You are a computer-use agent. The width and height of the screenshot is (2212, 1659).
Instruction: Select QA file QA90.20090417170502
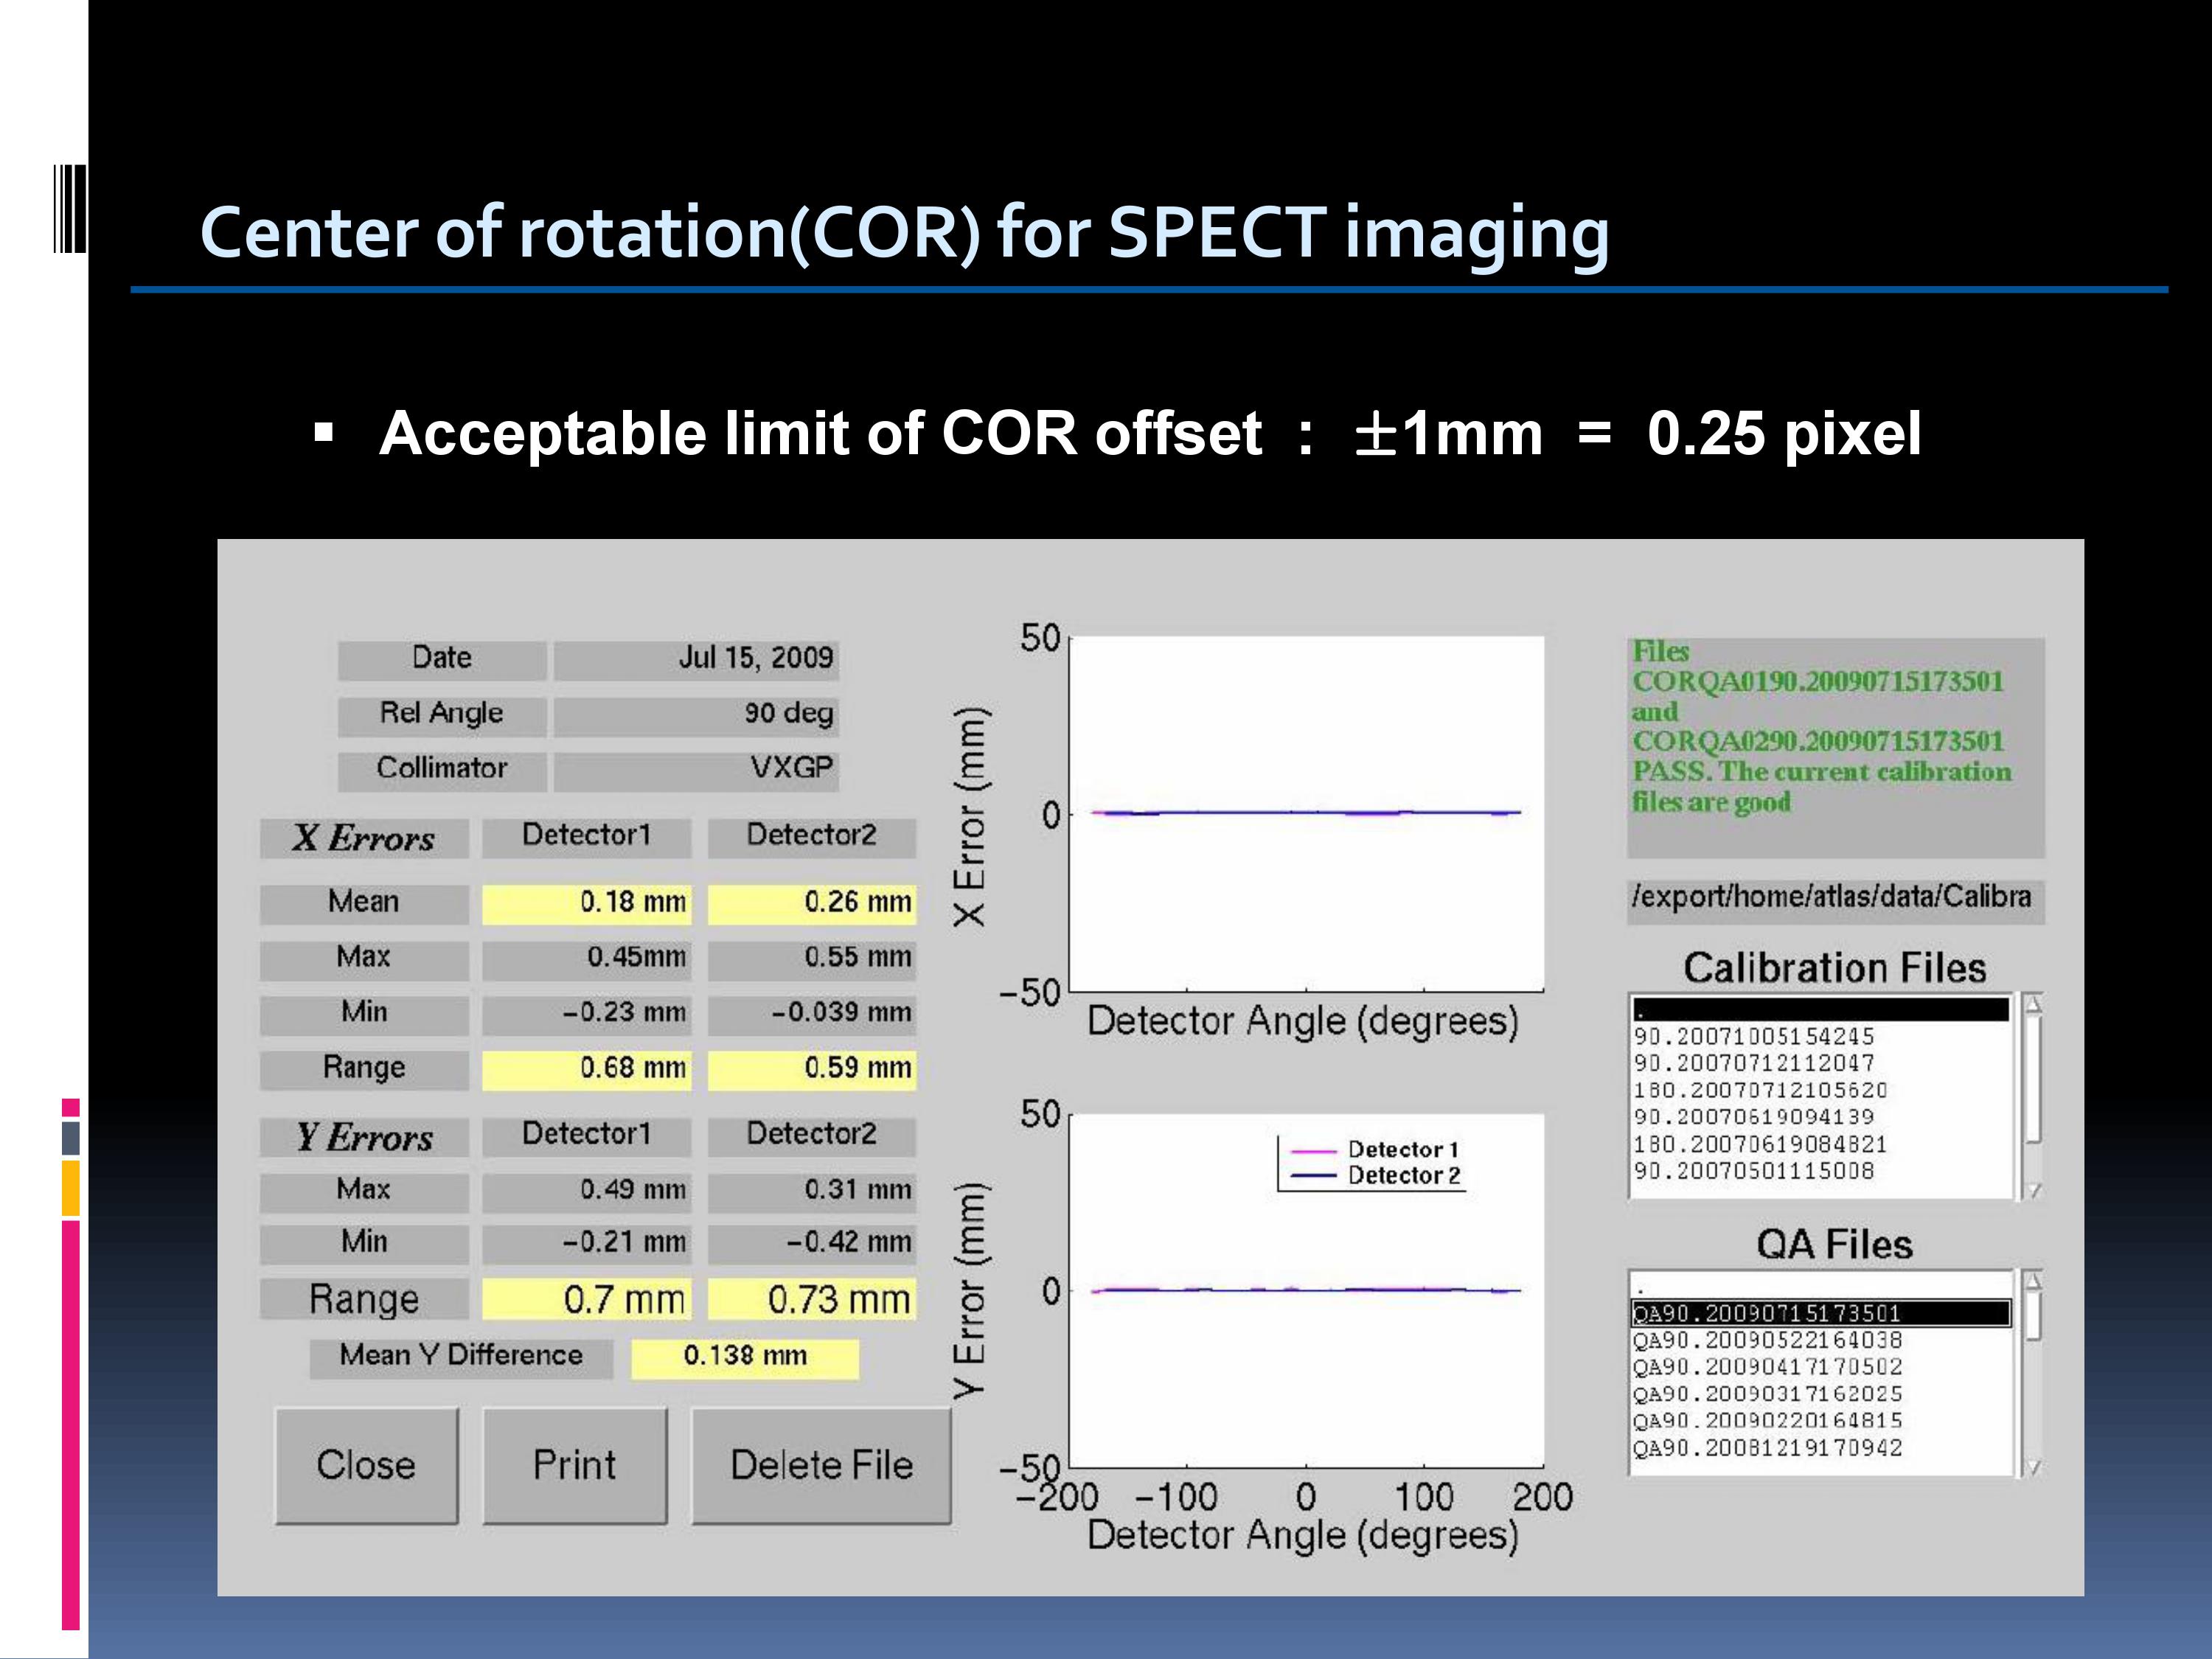point(1767,1367)
